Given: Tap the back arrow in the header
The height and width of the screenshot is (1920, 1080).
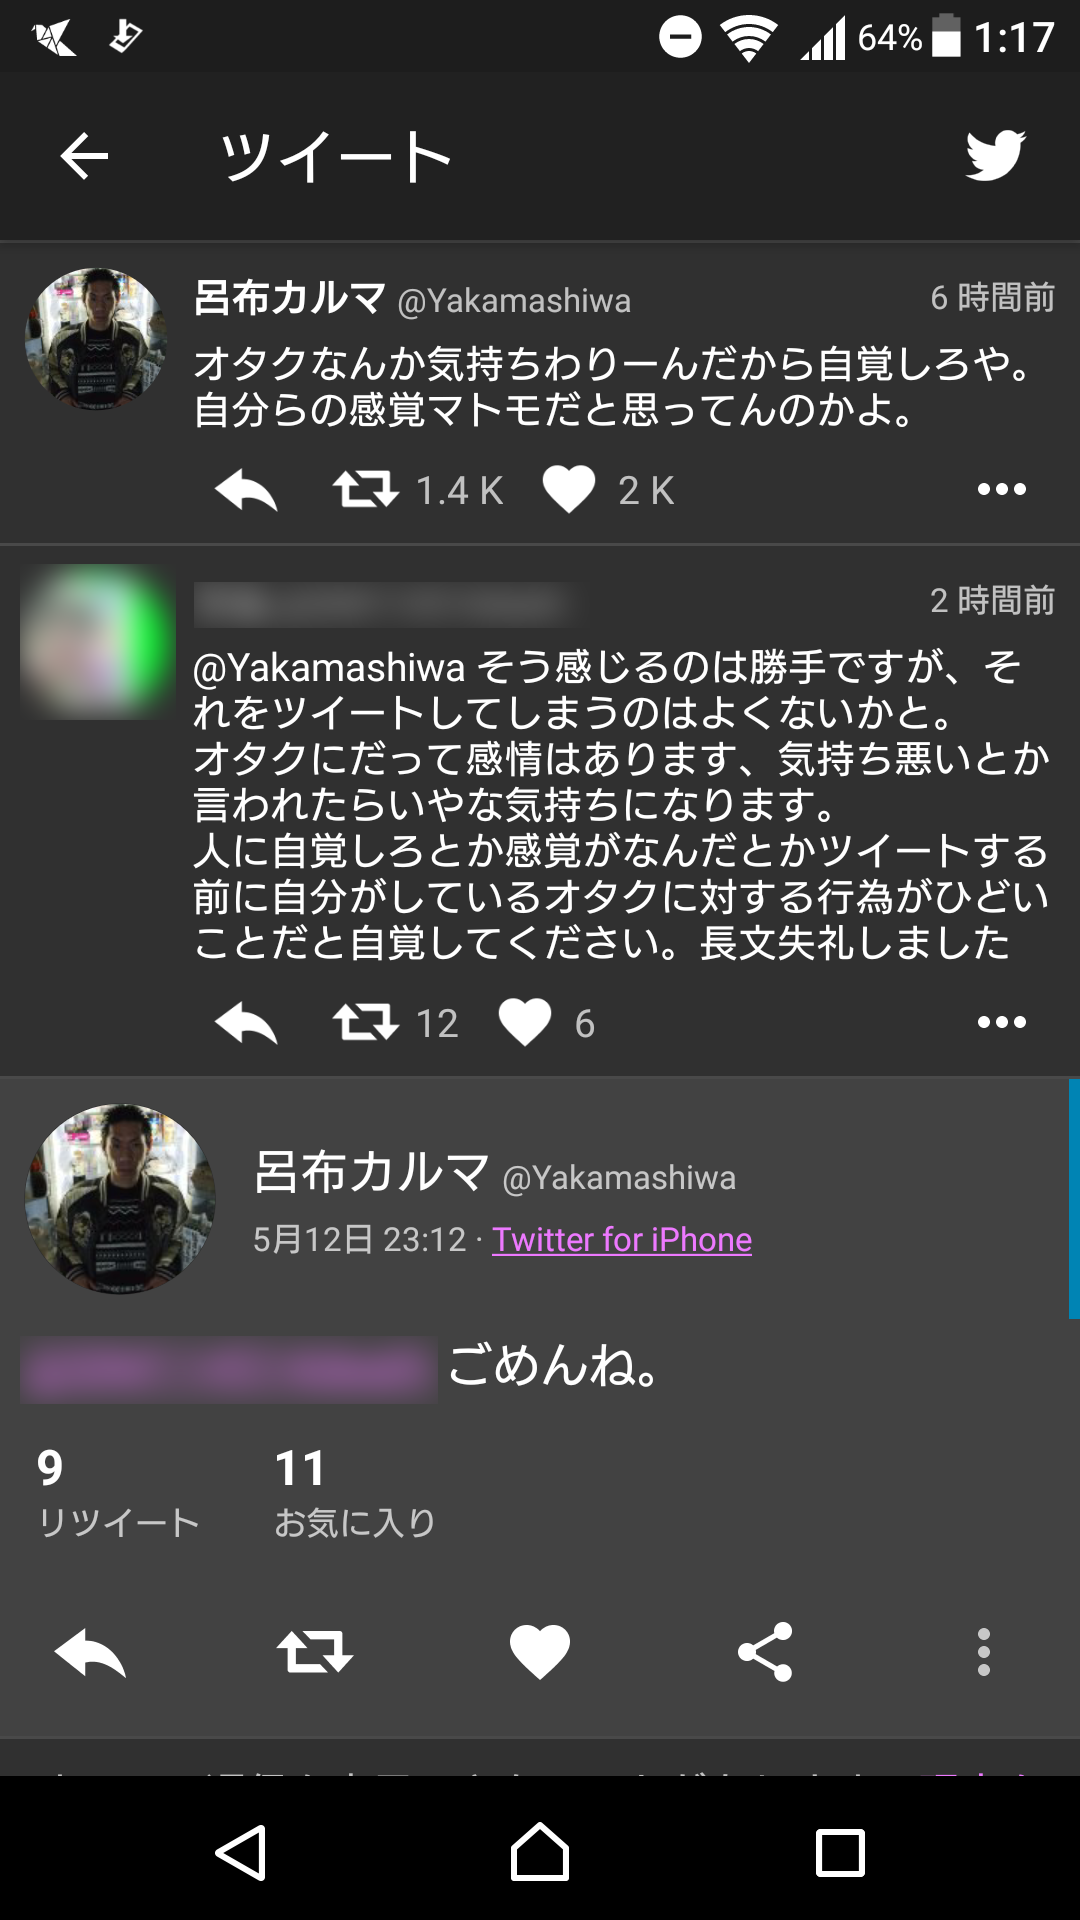Looking at the screenshot, I should (x=84, y=157).
